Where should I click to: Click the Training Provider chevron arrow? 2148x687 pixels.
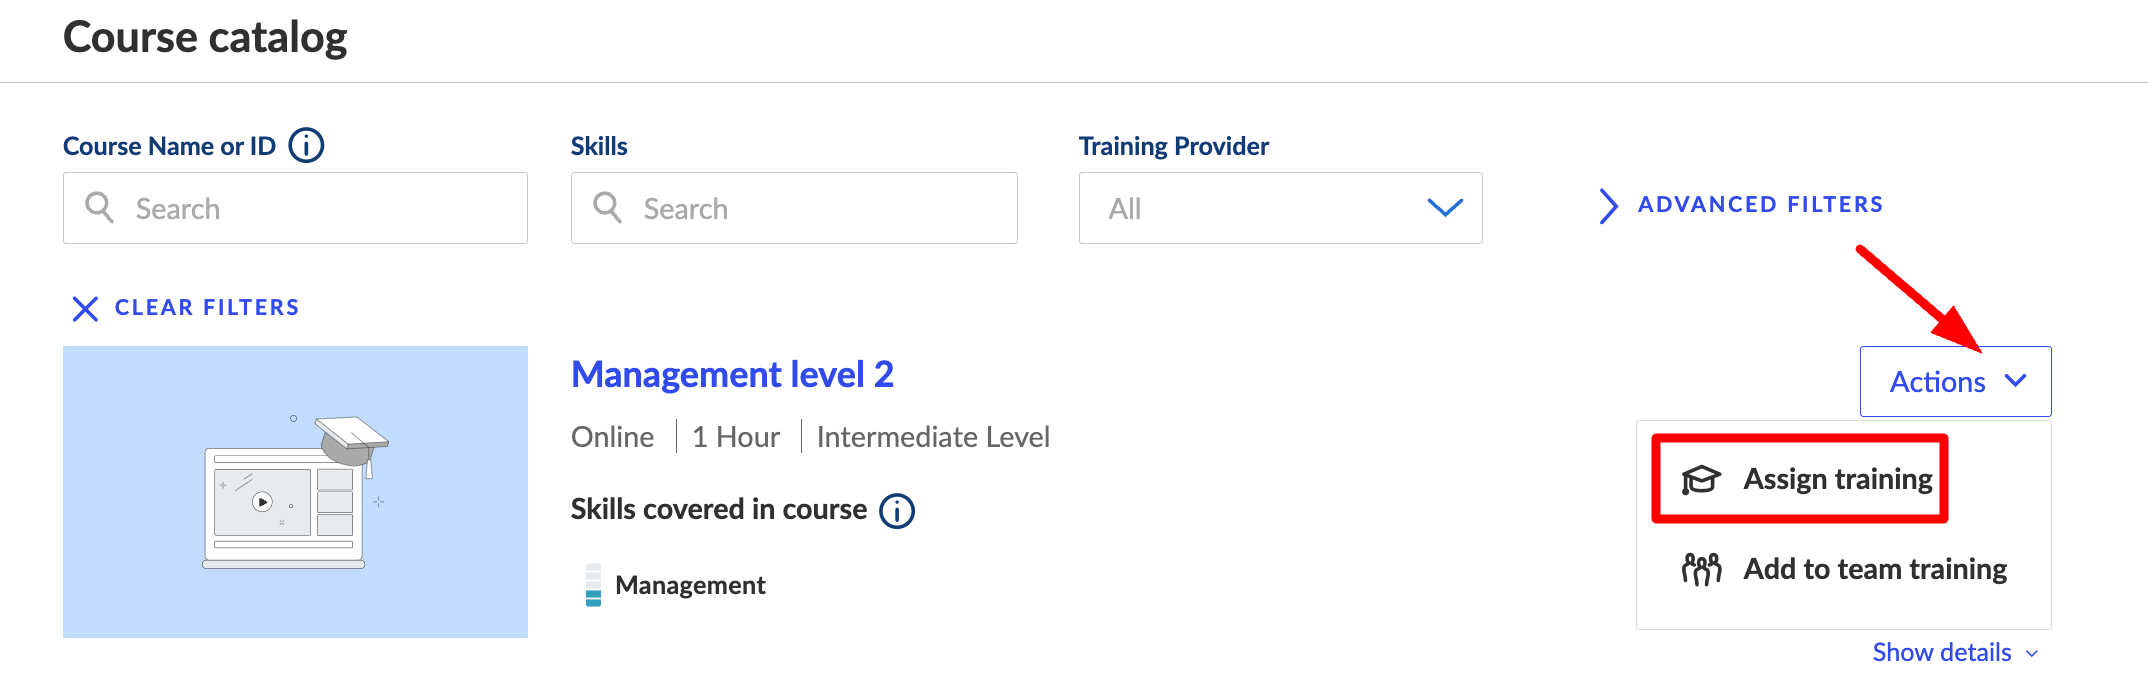[x=1444, y=208]
